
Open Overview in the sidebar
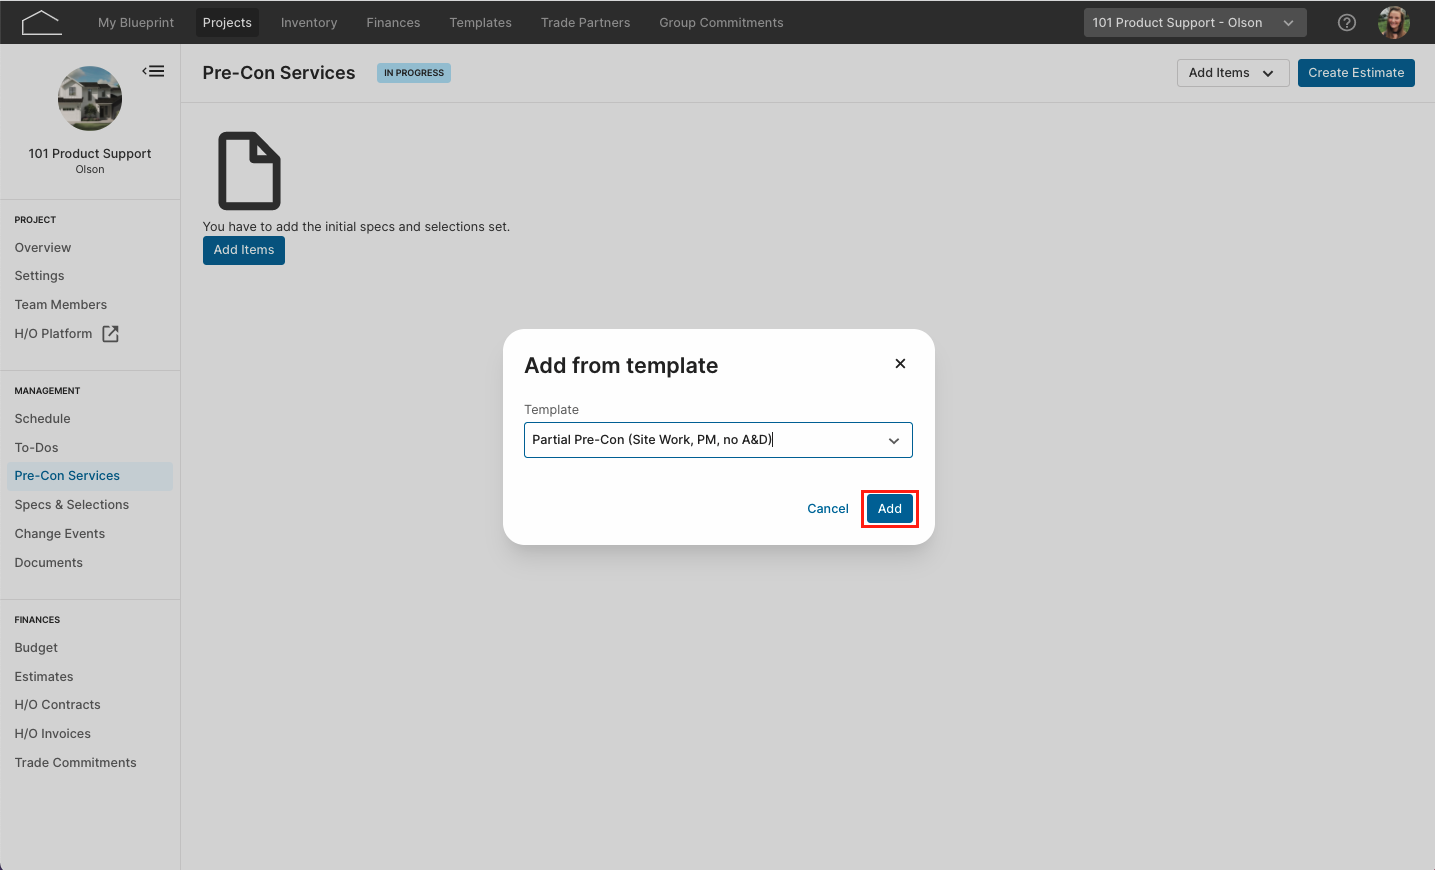click(x=43, y=248)
